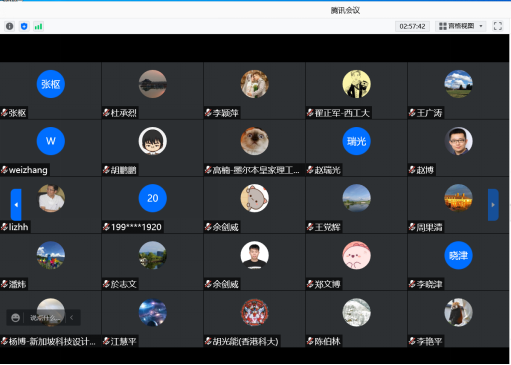Click the 说点什么 chat input field

coord(45,318)
